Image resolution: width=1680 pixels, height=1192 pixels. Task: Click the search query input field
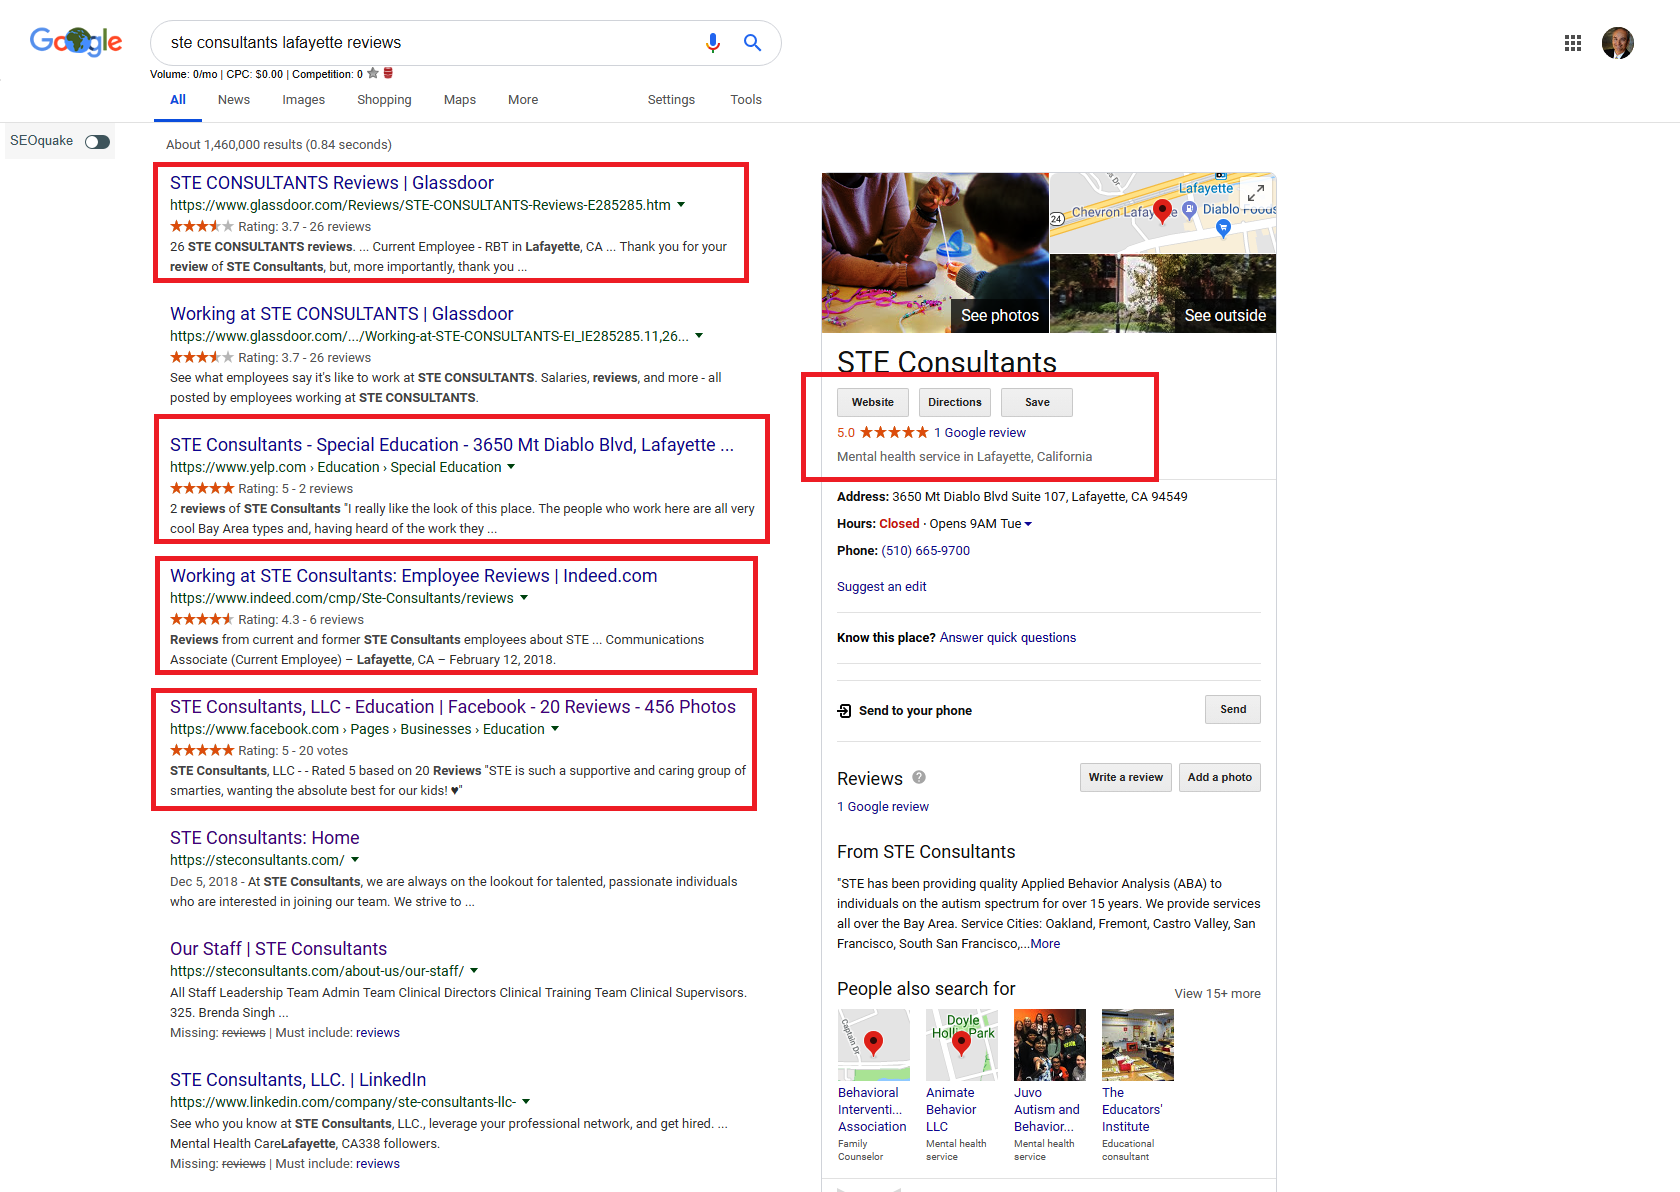[x=430, y=43]
